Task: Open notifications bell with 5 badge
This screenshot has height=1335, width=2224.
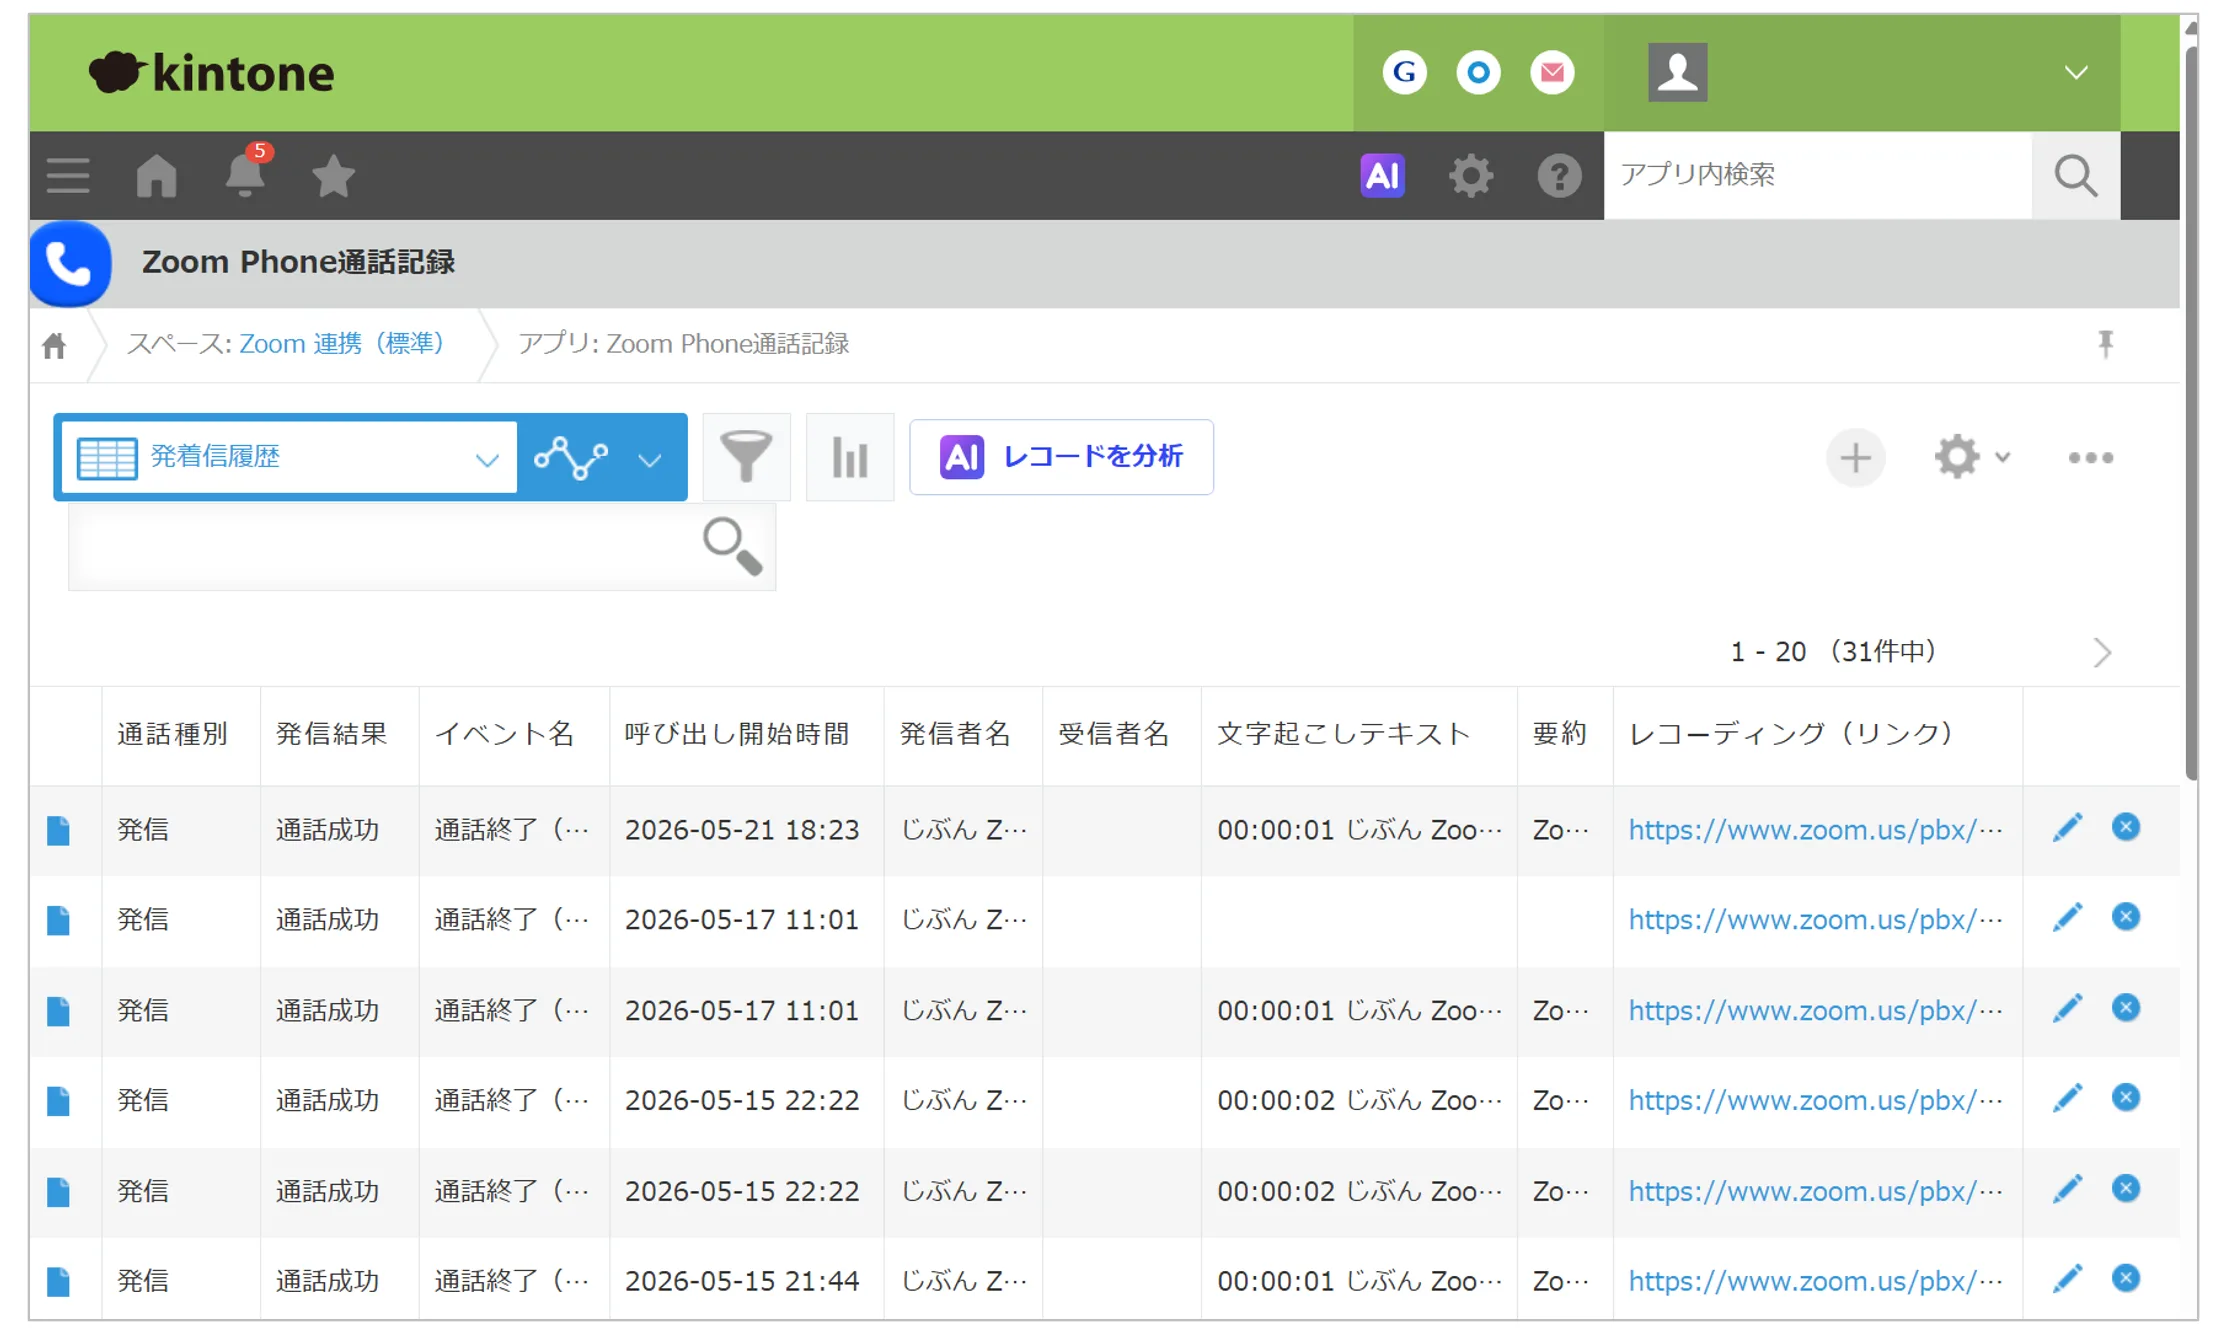Action: [x=245, y=173]
